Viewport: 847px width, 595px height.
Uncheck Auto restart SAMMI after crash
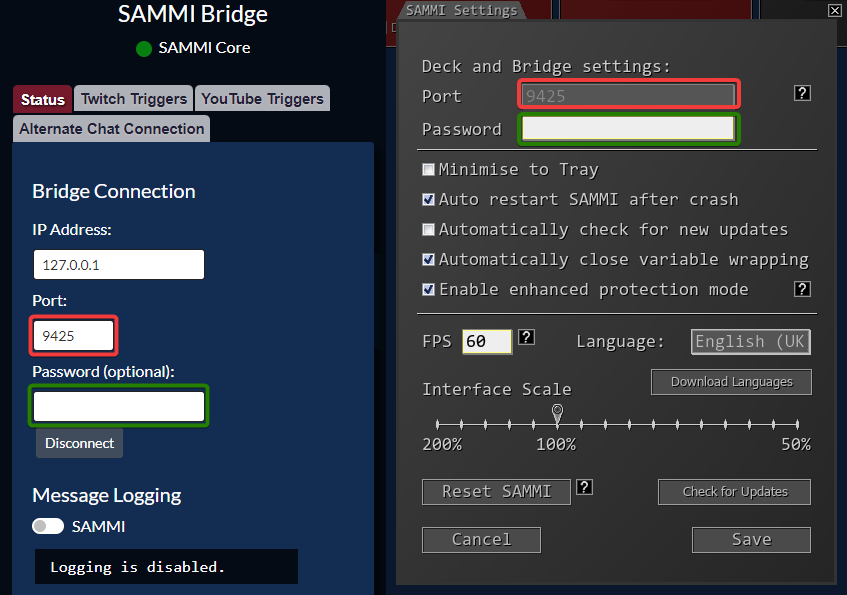428,199
